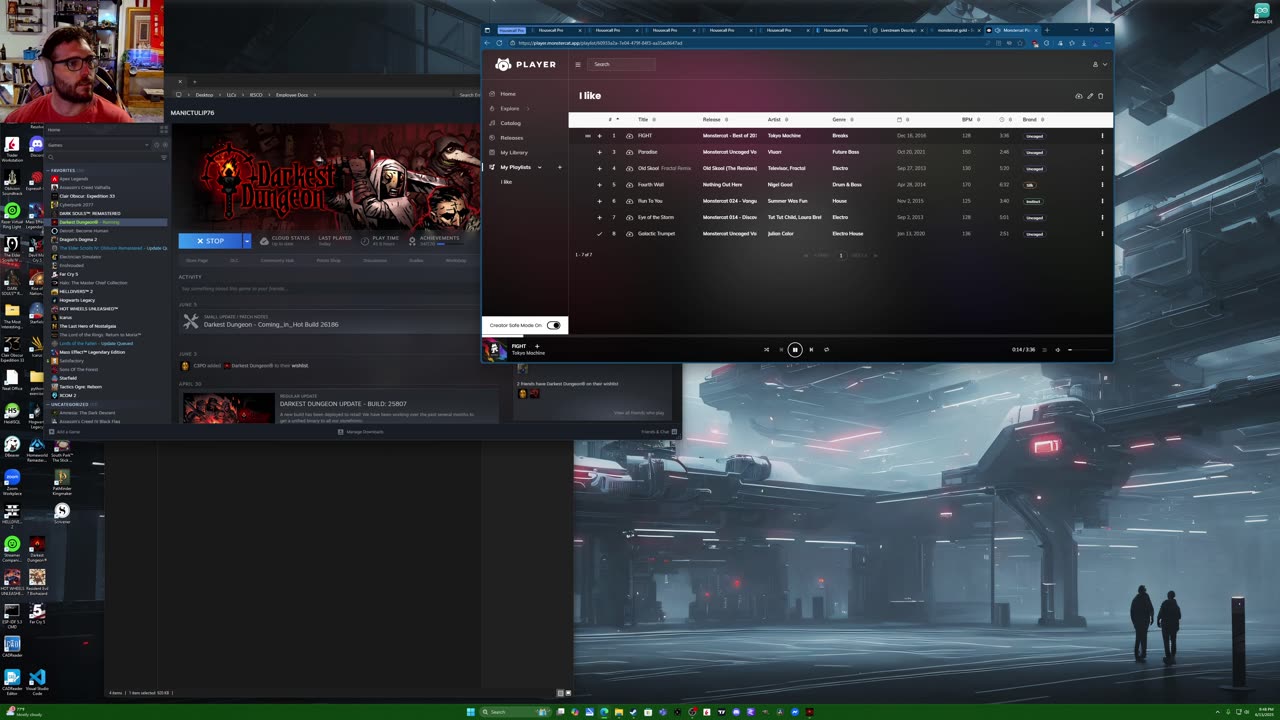Viewport: 1280px width, 720px height.
Task: Open the account dropdown in Monstercat player
Action: [x=1099, y=64]
